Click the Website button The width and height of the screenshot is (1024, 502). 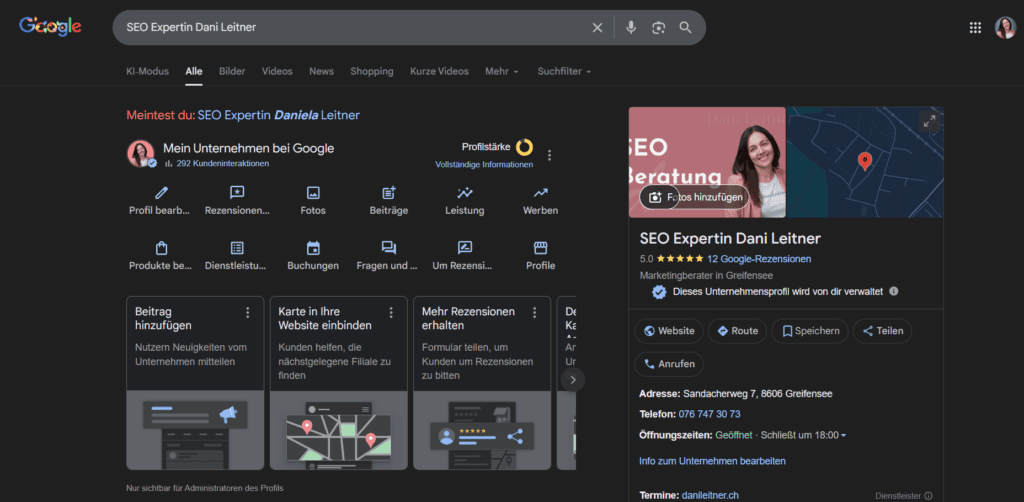click(x=669, y=331)
